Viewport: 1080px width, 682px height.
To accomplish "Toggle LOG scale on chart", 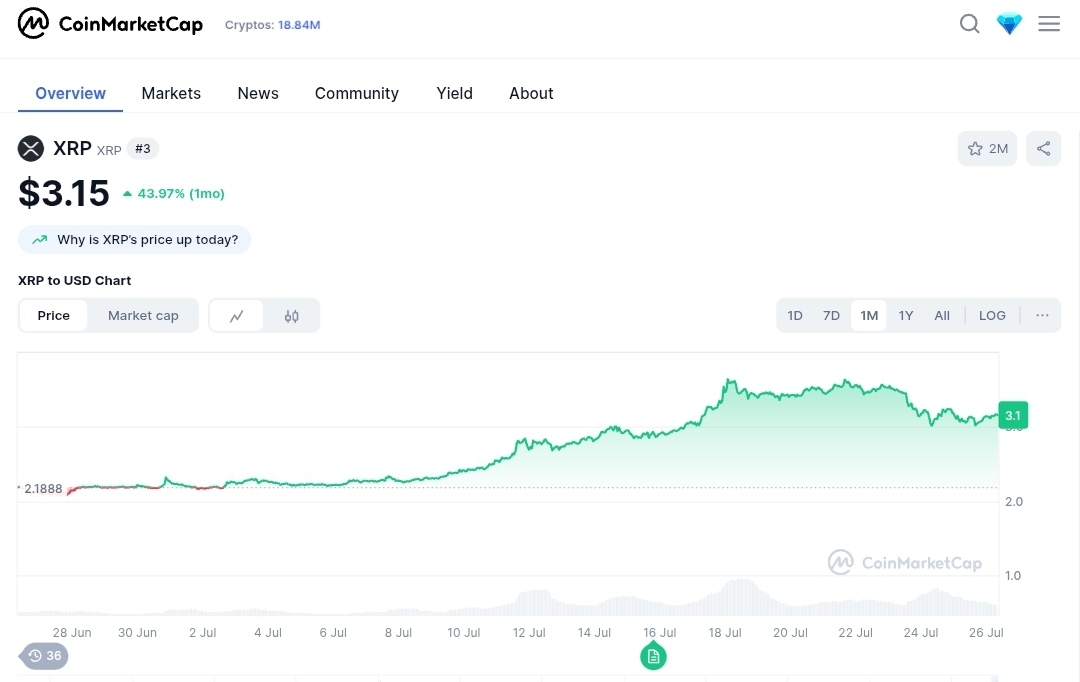I will [992, 316].
